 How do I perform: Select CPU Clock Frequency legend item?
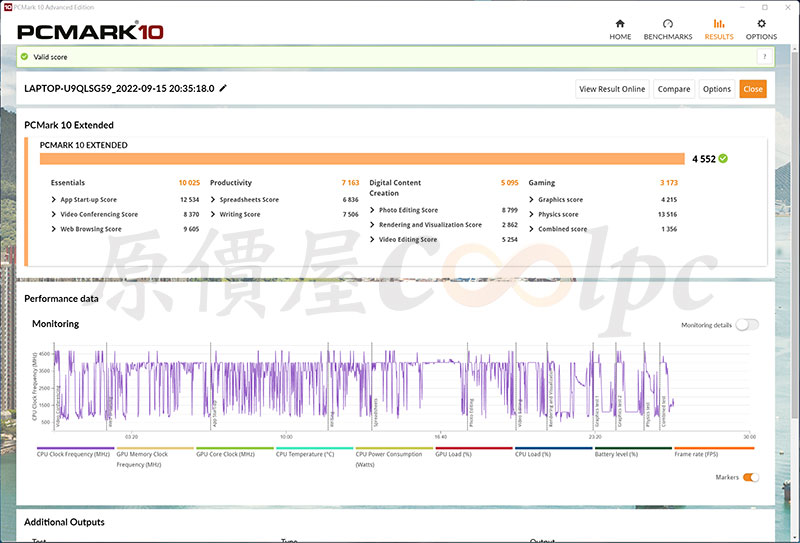click(x=74, y=454)
